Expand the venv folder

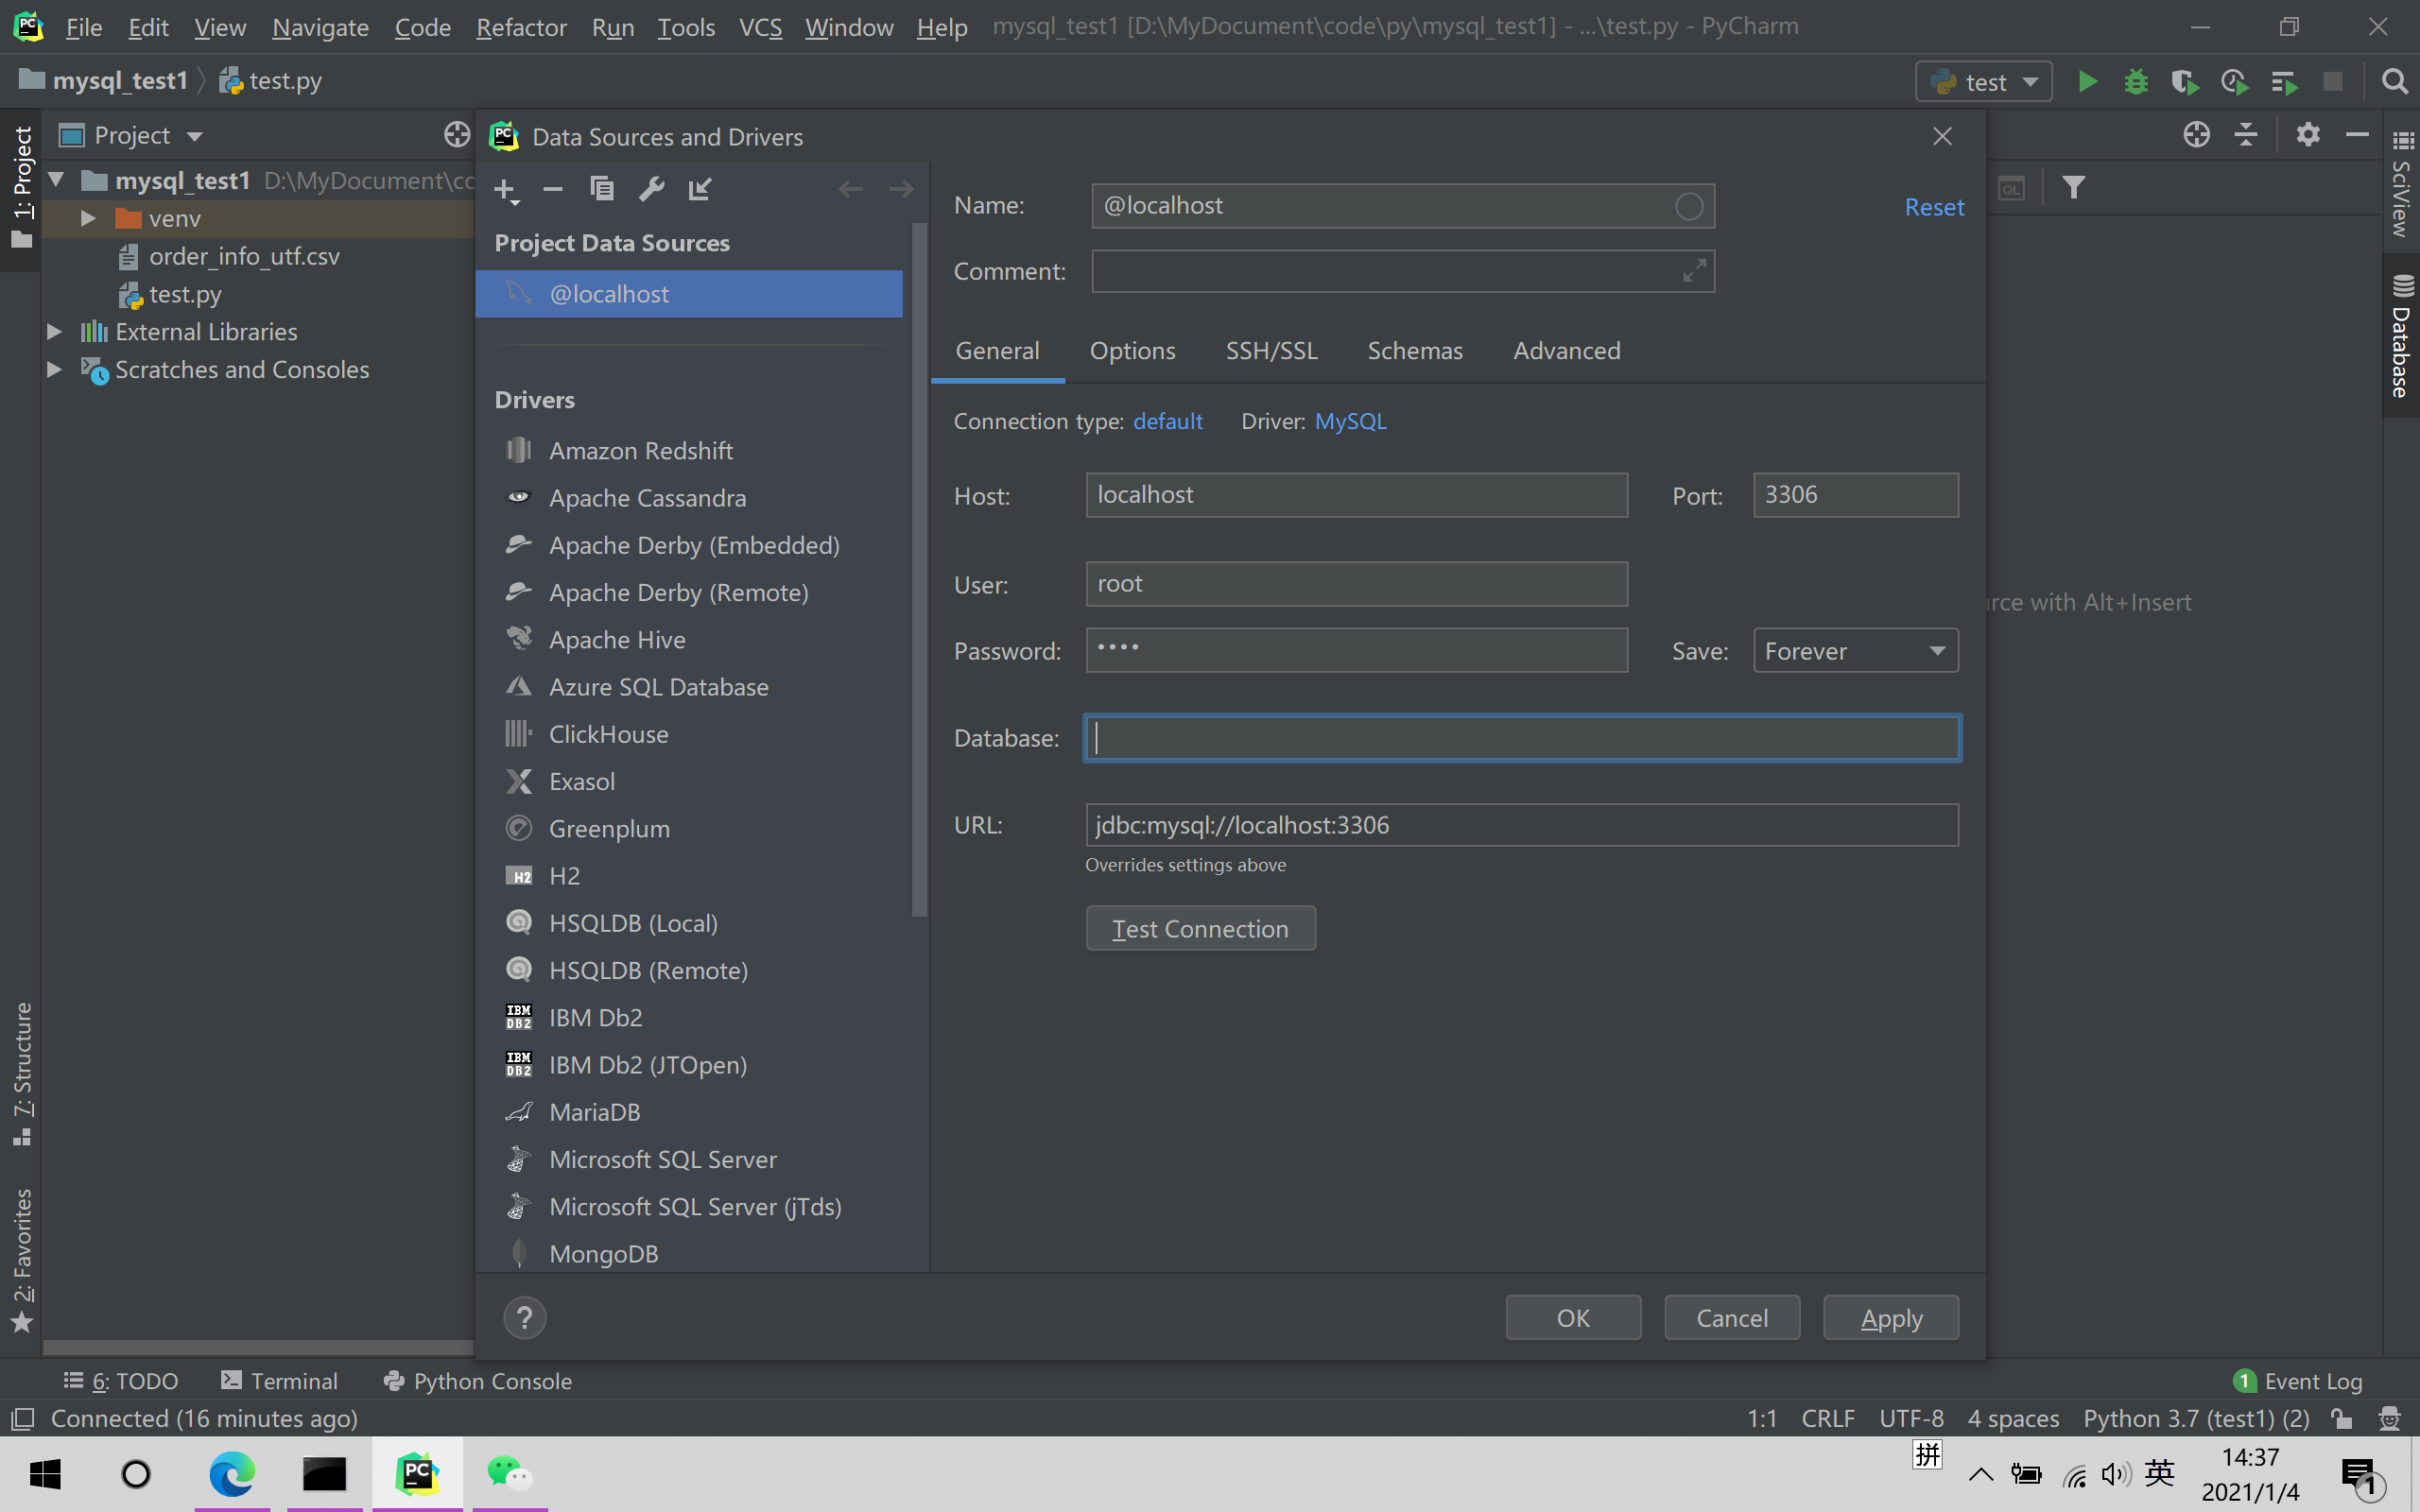pyautogui.click(x=88, y=218)
